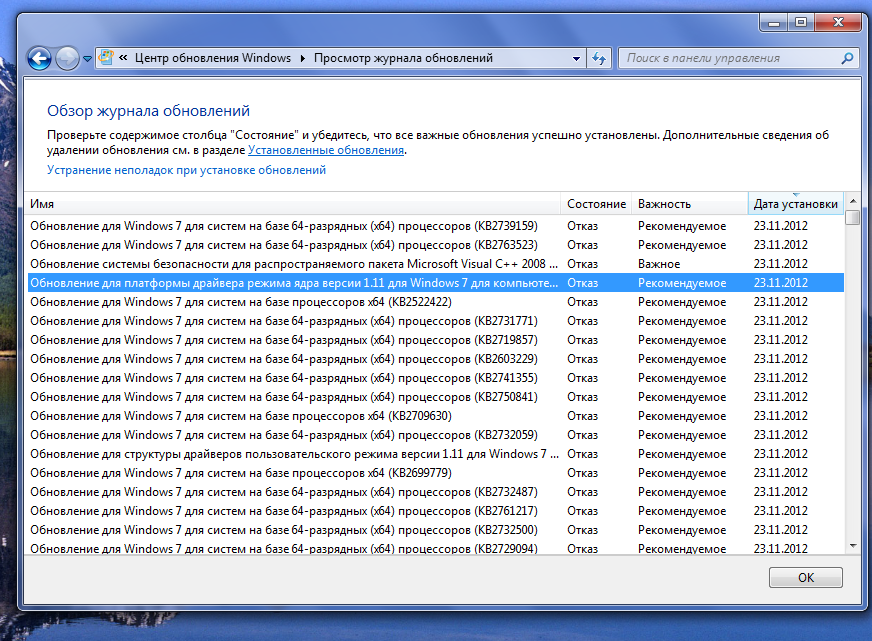This screenshot has height=641, width=872.
Task: Select the update row KB2763523
Action: [435, 245]
